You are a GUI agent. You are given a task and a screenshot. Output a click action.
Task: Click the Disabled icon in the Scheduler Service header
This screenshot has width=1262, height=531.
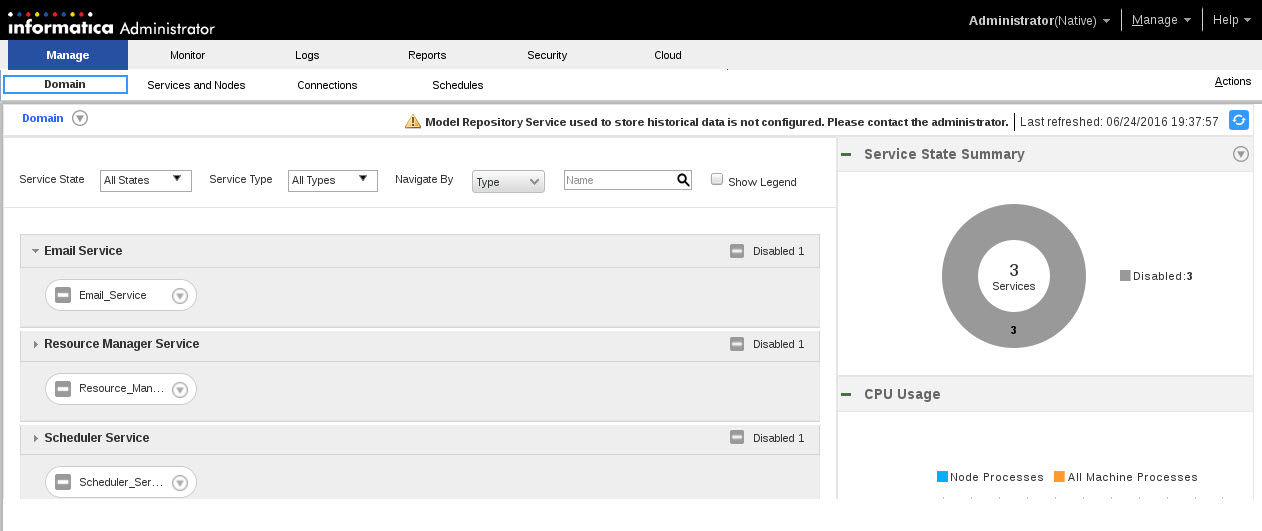(x=737, y=438)
